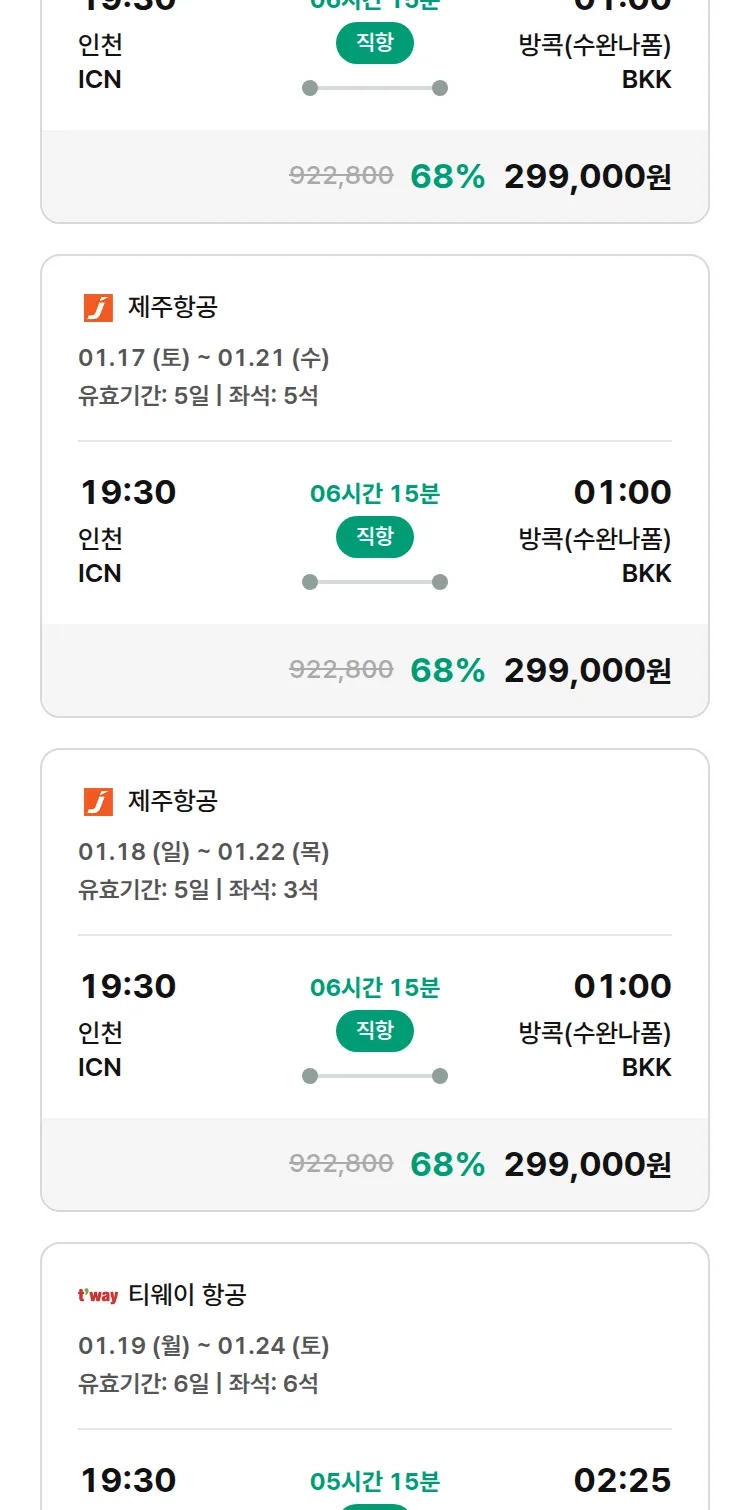The width and height of the screenshot is (750, 1510).
Task: Open the 제주항공 flight for 01.18 (일)
Action: tap(173, 802)
